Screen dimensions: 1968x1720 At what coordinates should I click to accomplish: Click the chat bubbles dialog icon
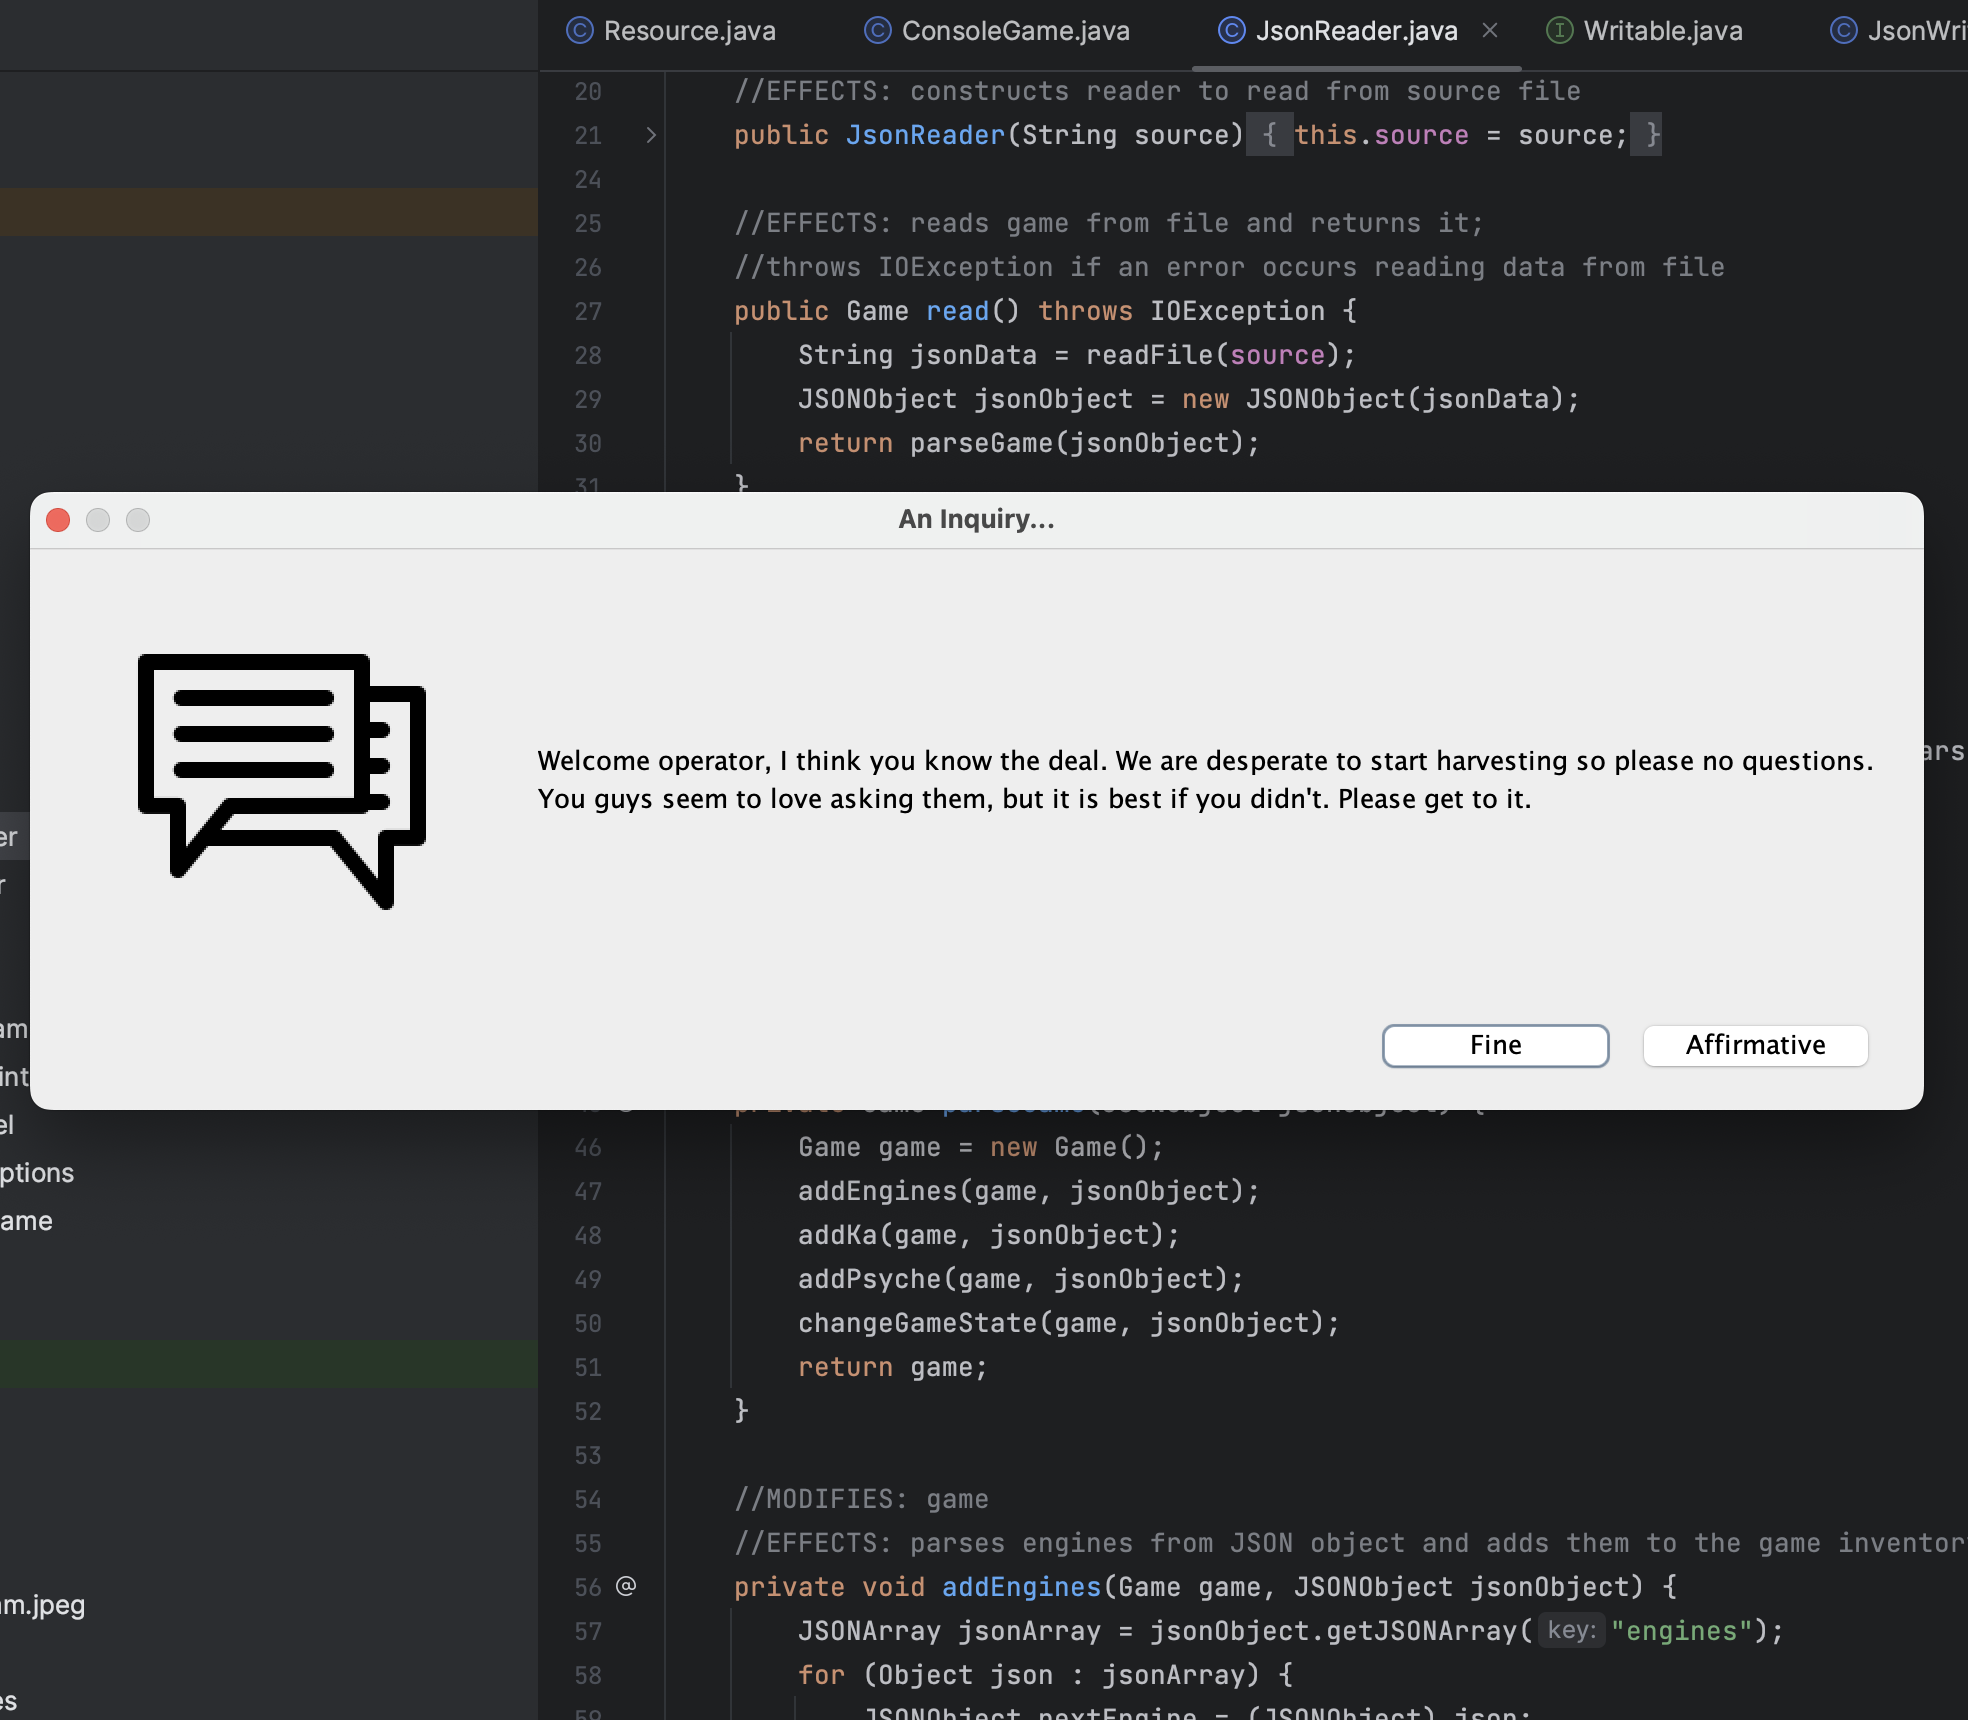click(x=282, y=780)
